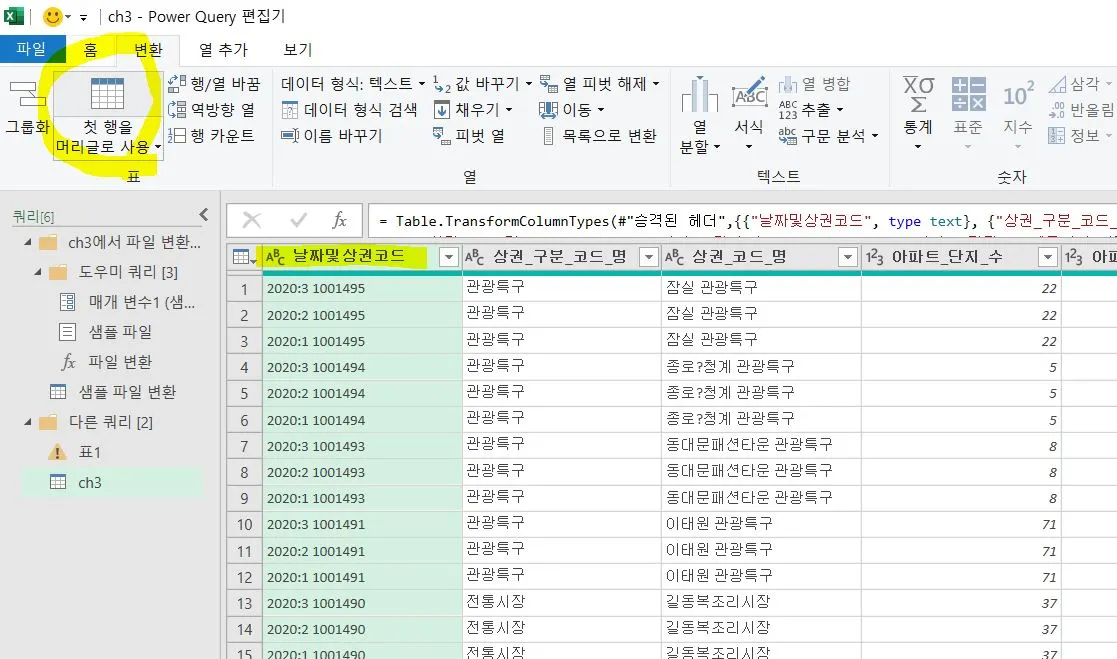1117x659 pixels.
Task: Select the 표1 query with warning
Action: [x=77, y=452]
